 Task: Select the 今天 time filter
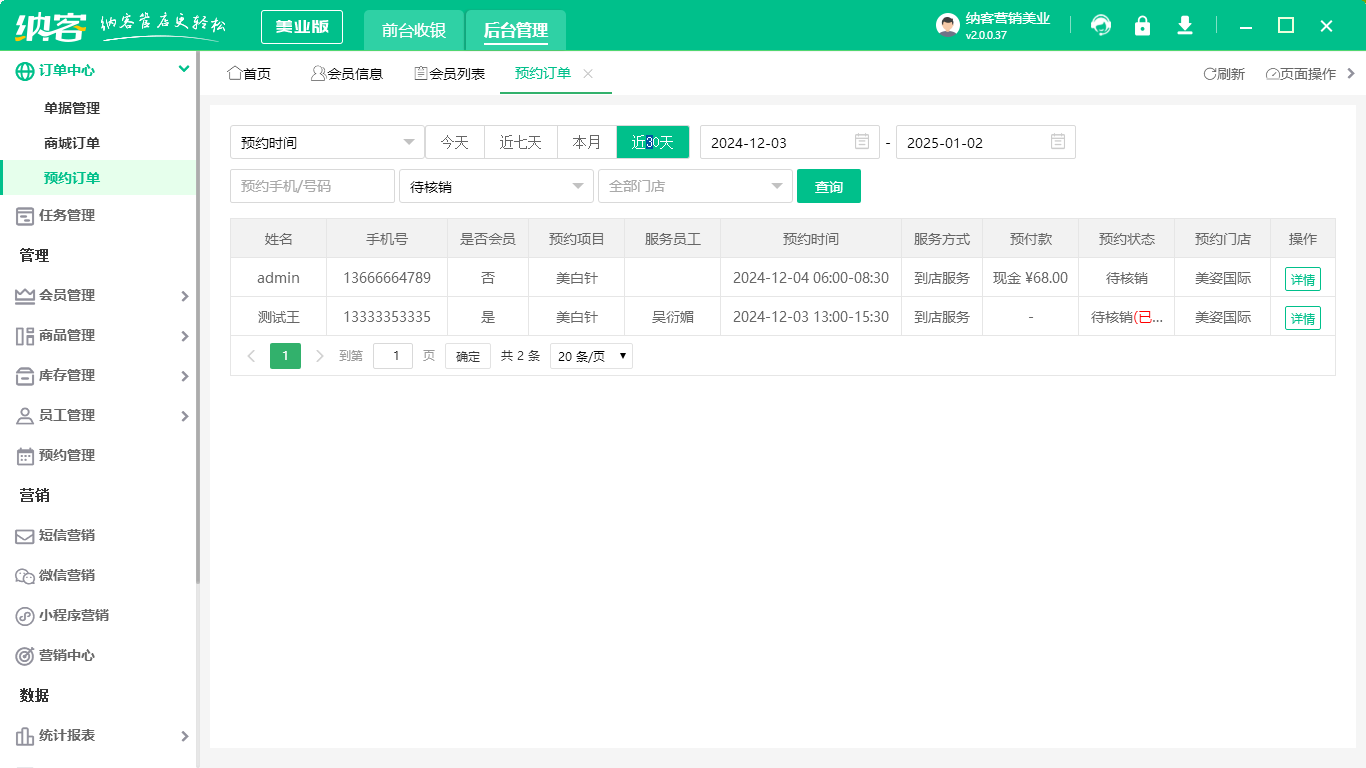(455, 142)
